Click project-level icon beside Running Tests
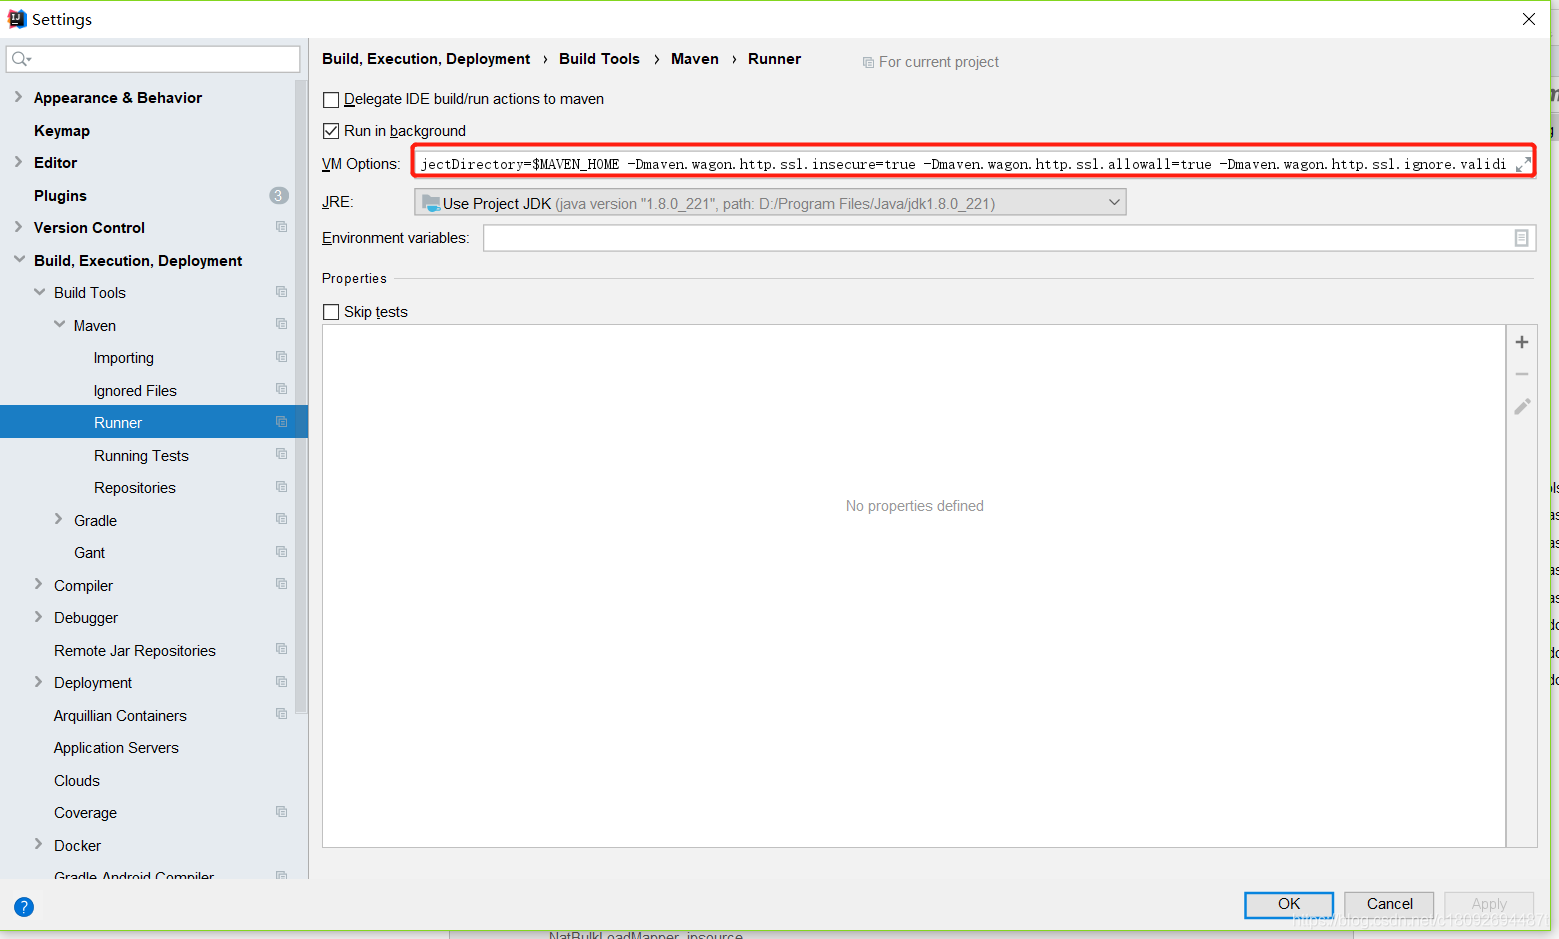This screenshot has width=1559, height=939. 281,454
